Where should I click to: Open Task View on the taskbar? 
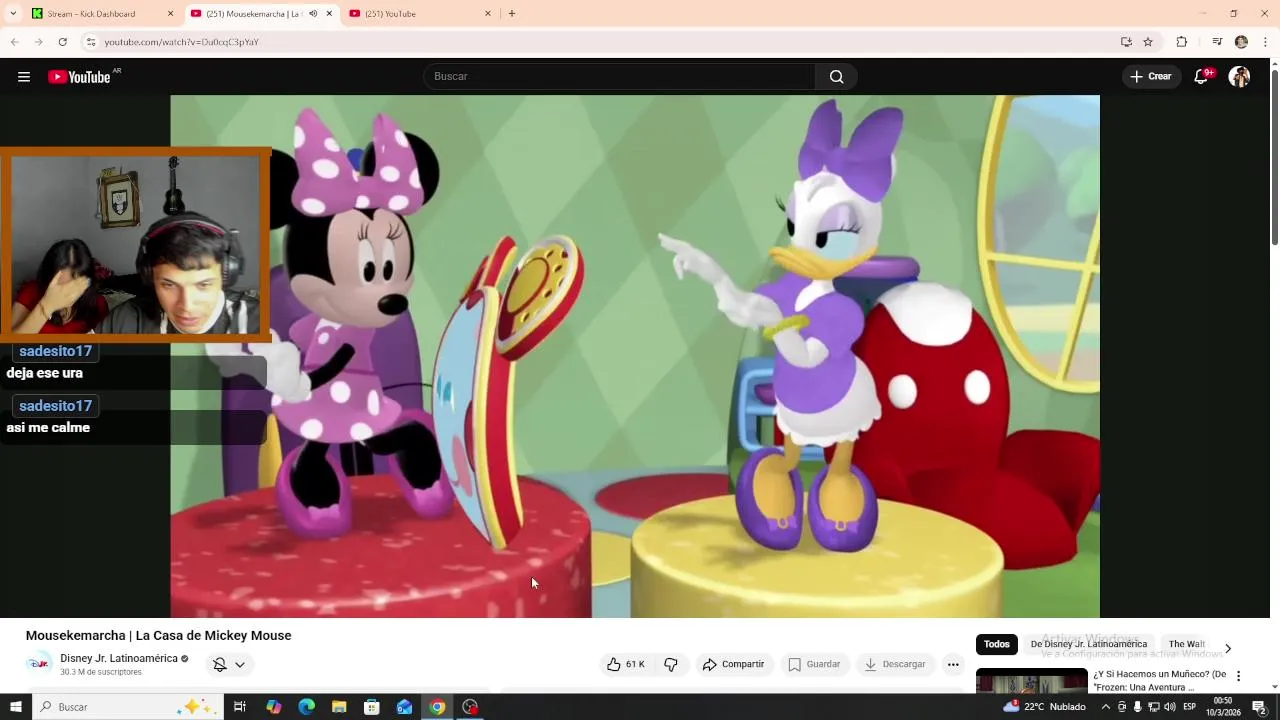240,707
